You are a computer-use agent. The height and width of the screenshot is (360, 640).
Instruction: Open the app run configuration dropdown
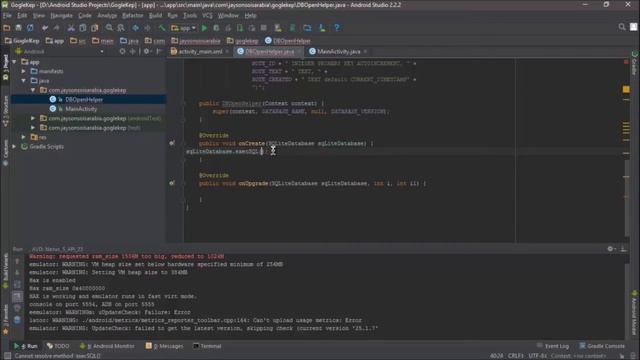tap(184, 28)
